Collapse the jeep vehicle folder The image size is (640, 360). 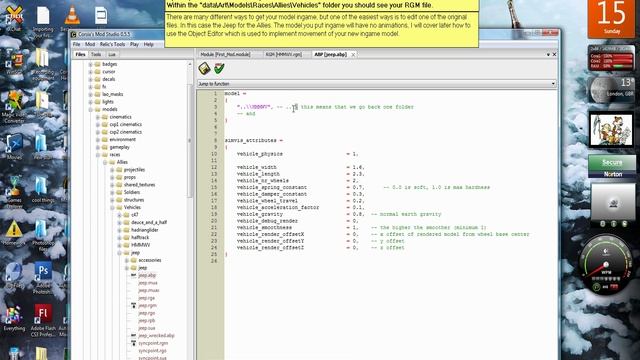120,253
